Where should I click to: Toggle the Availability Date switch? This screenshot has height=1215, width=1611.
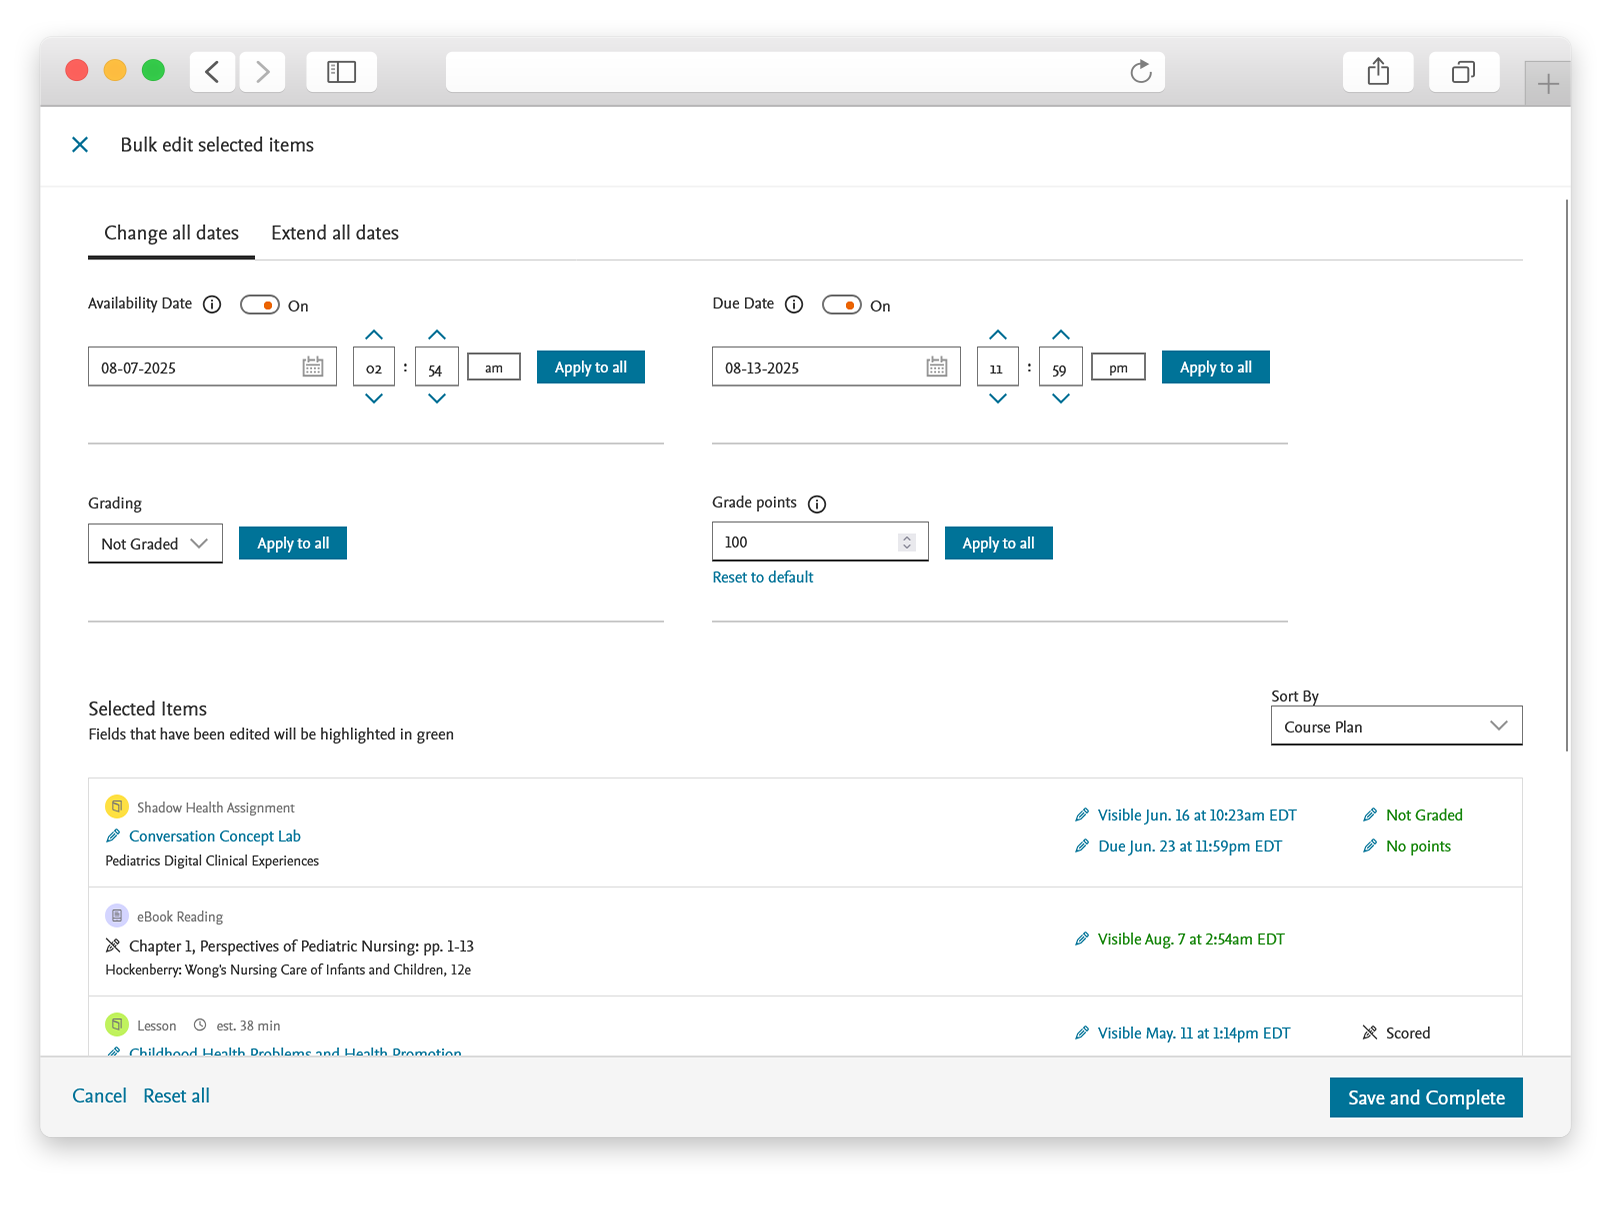(260, 305)
